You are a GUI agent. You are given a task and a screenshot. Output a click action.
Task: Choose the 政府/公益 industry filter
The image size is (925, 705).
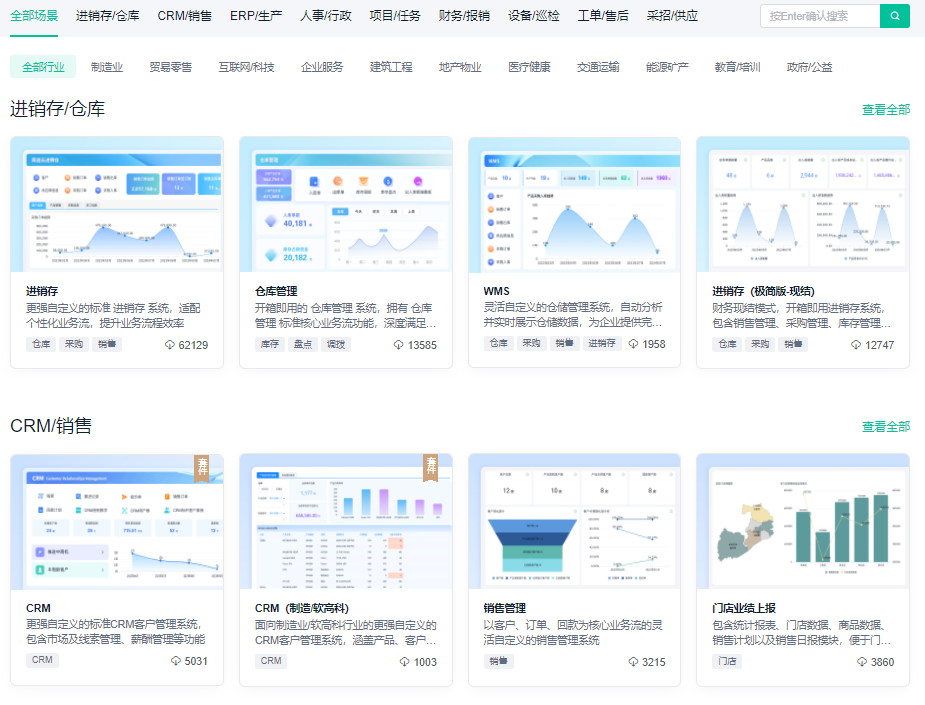809,67
